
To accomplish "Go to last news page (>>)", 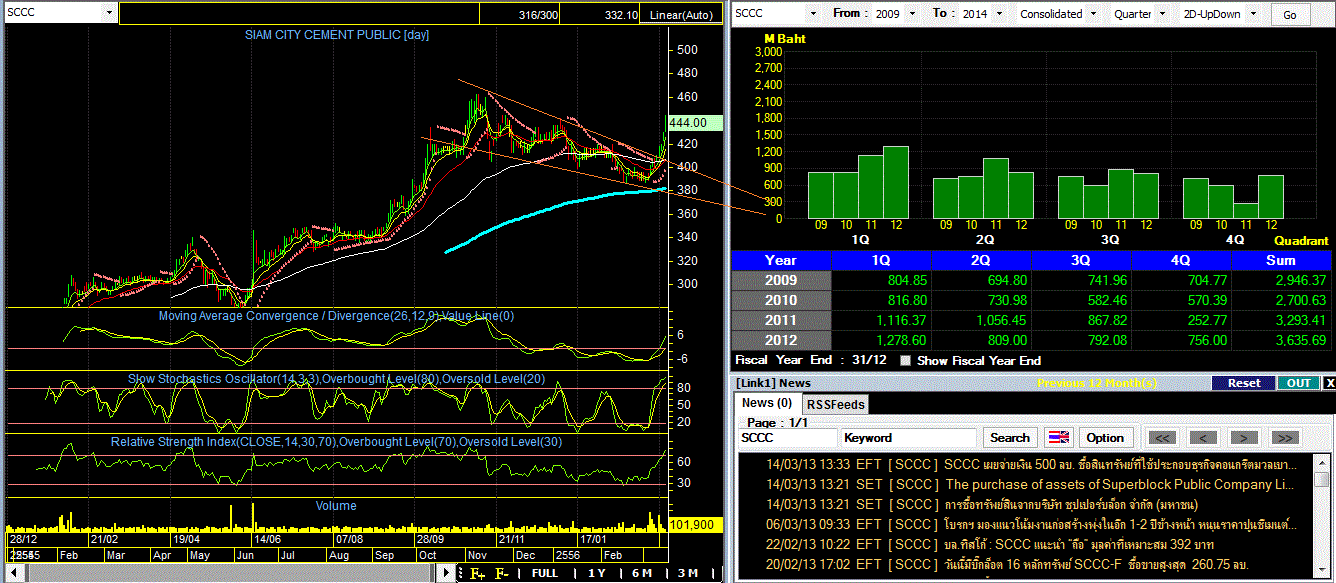I will click(1285, 438).
